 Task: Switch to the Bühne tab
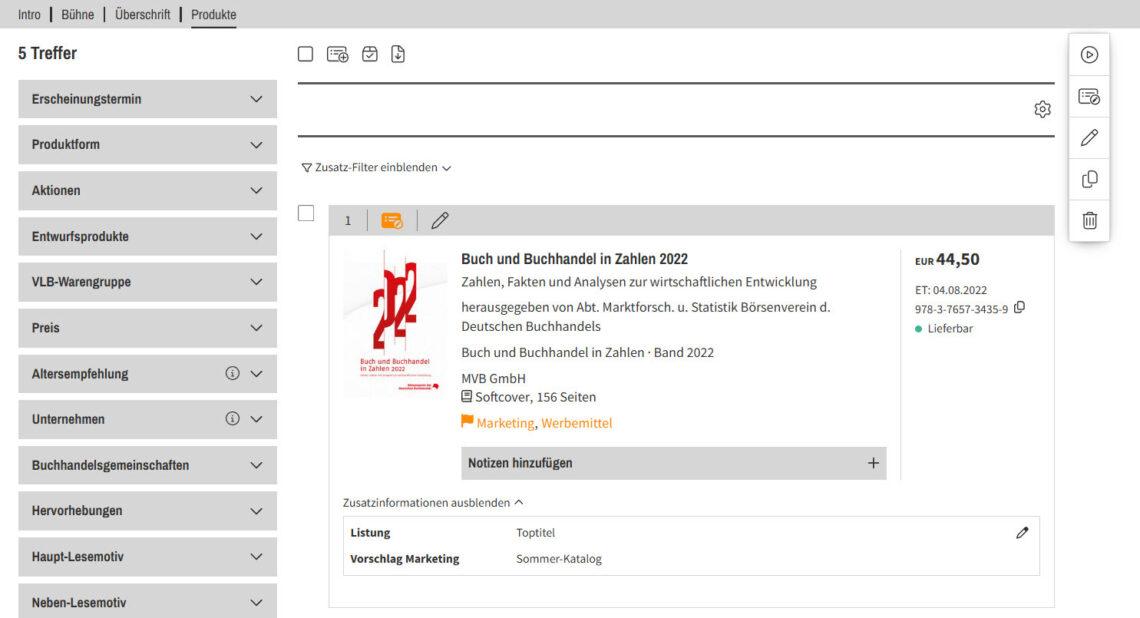[77, 14]
